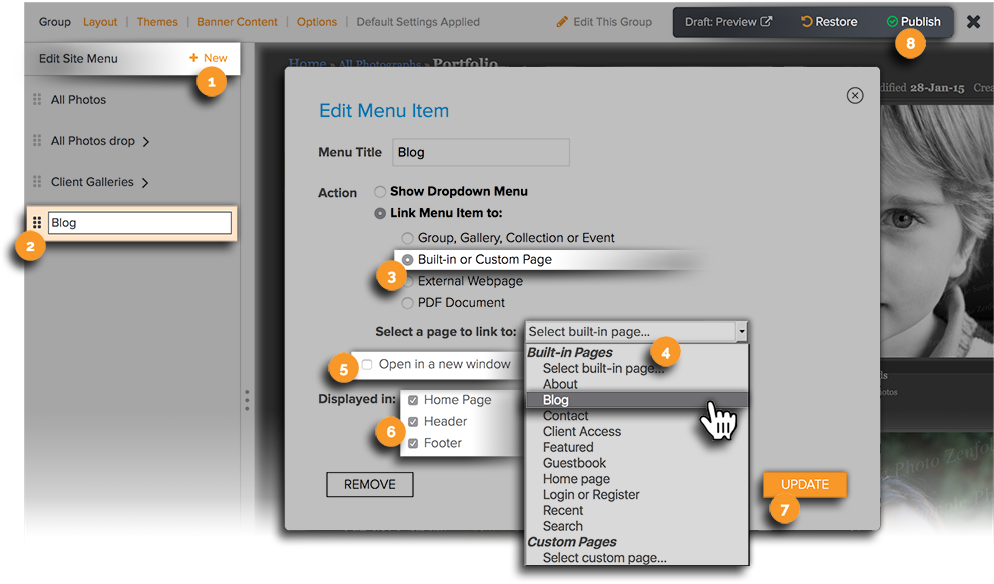
Task: Click the drag handle beside Client Galleries
Action: pyautogui.click(x=37, y=182)
